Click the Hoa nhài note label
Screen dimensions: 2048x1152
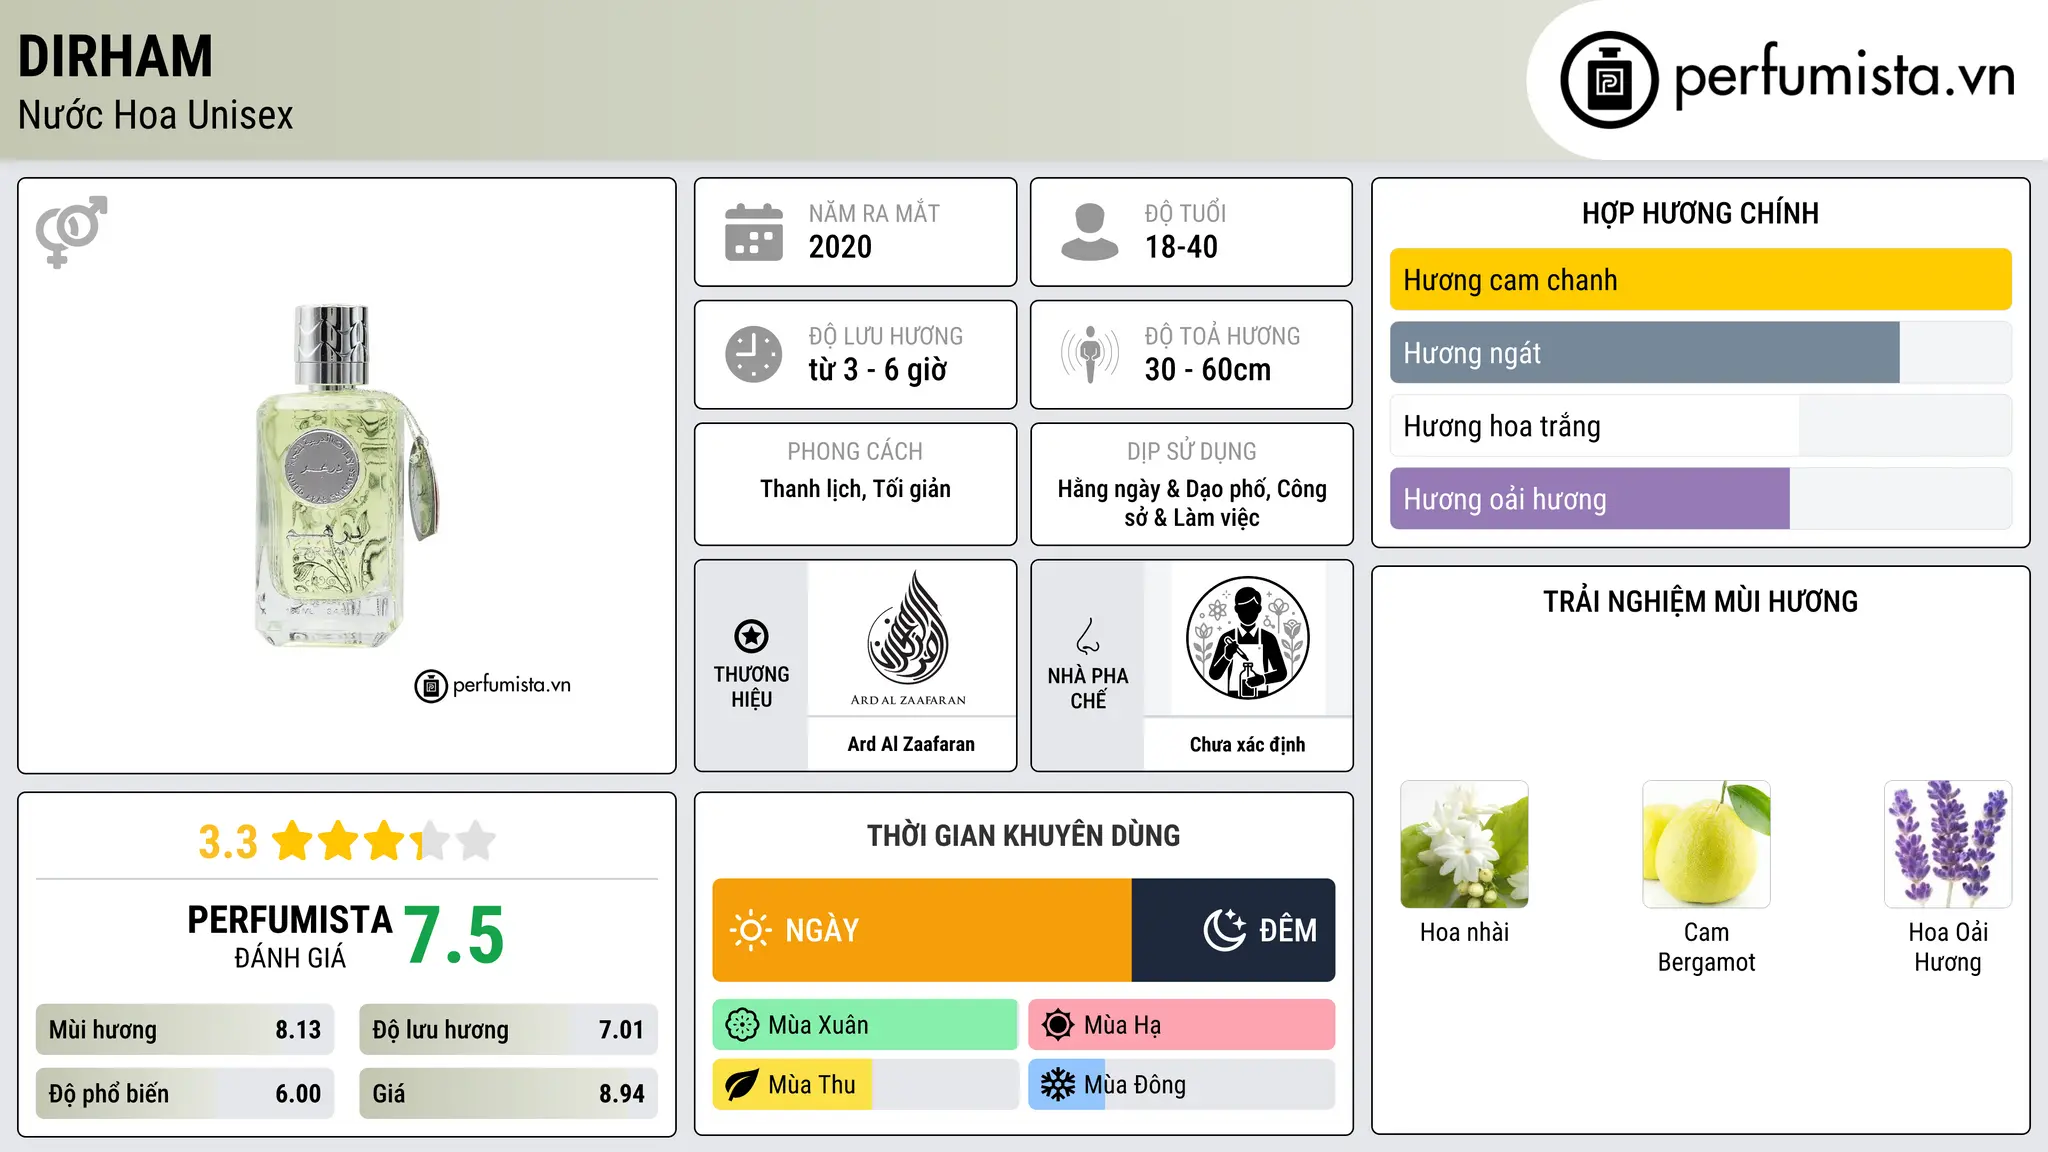pos(1465,932)
